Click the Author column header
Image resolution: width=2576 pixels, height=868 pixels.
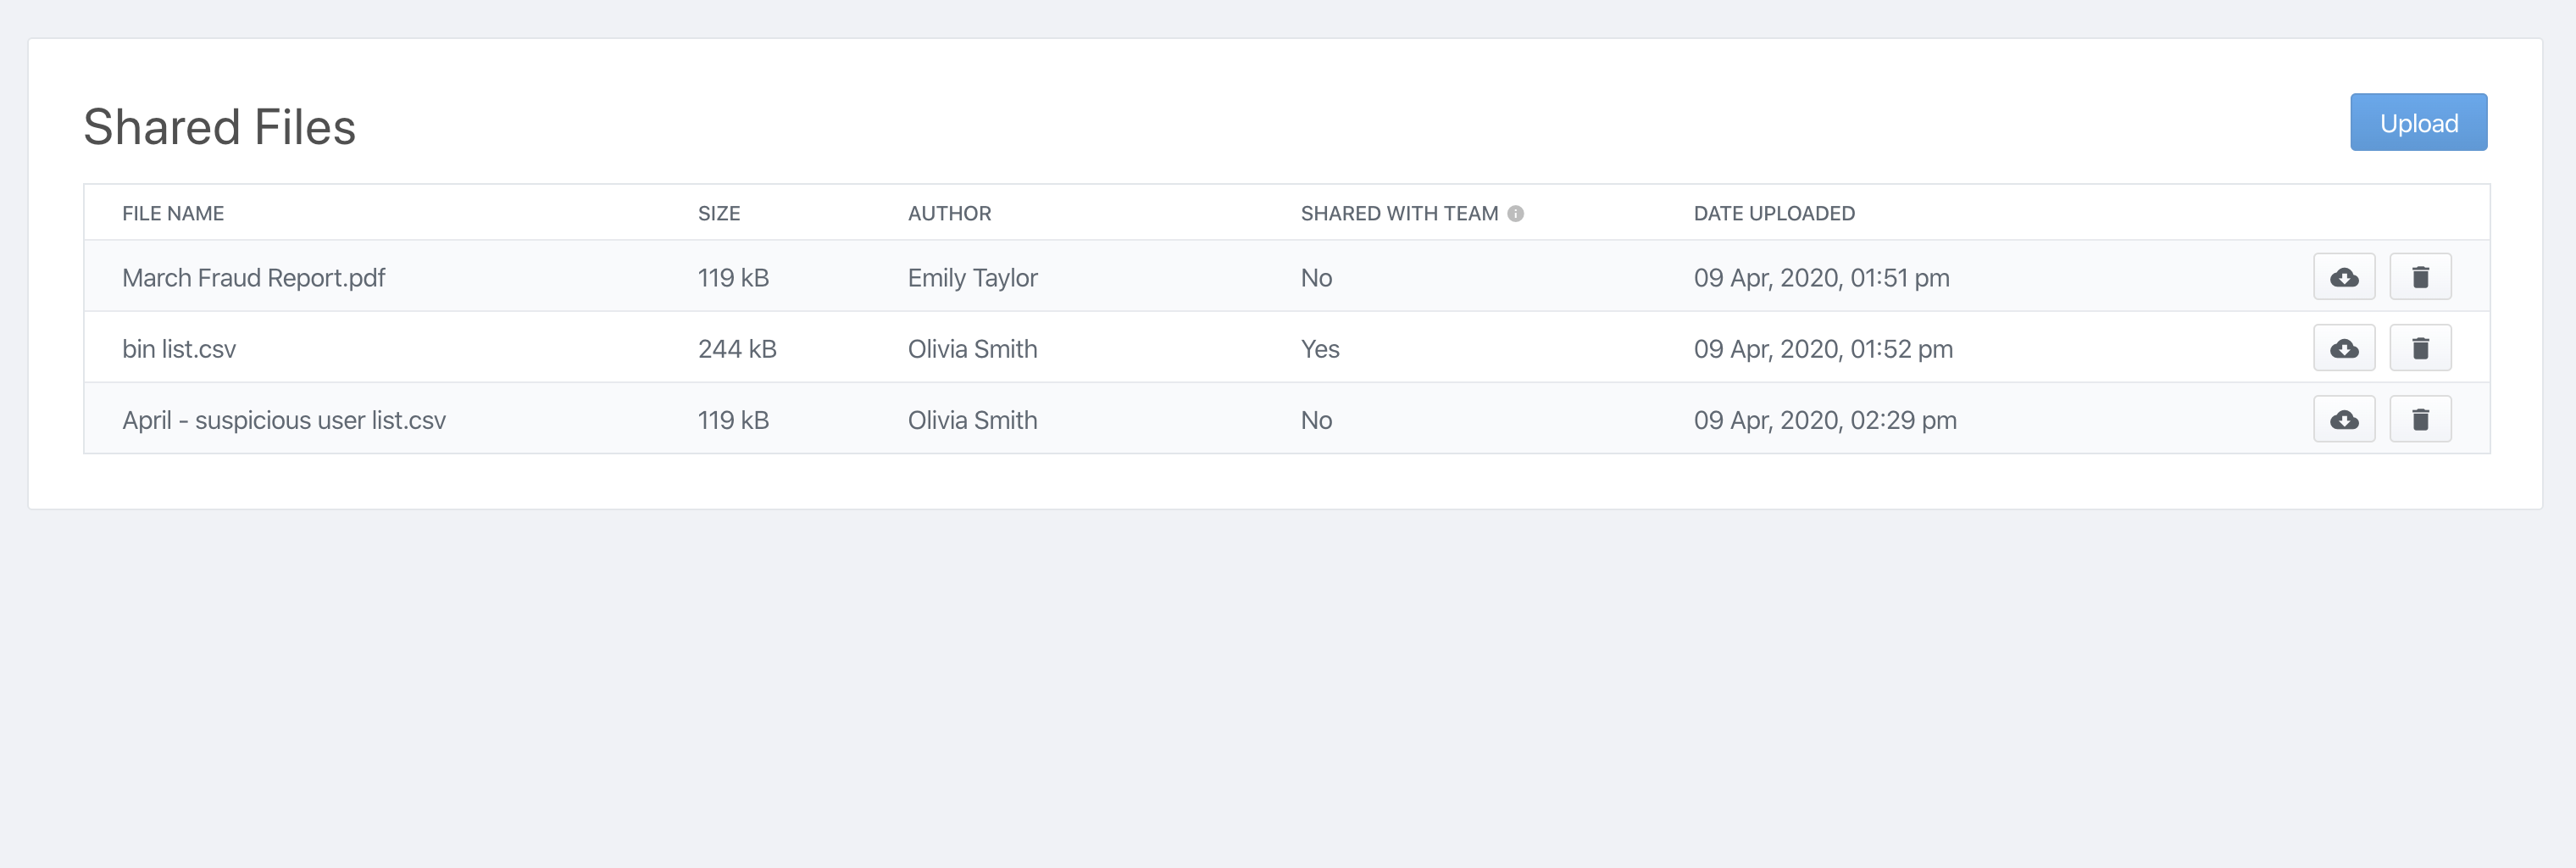949,213
